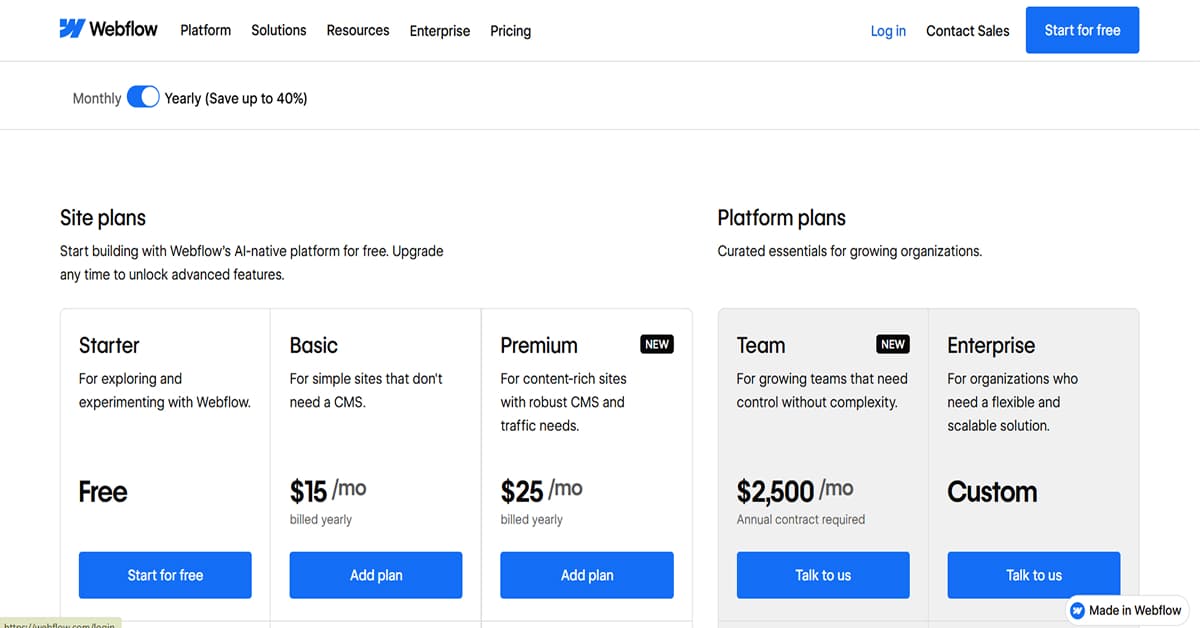Toggle the Monthly/Yearly billing switch
This screenshot has width=1200, height=628.
pos(143,97)
